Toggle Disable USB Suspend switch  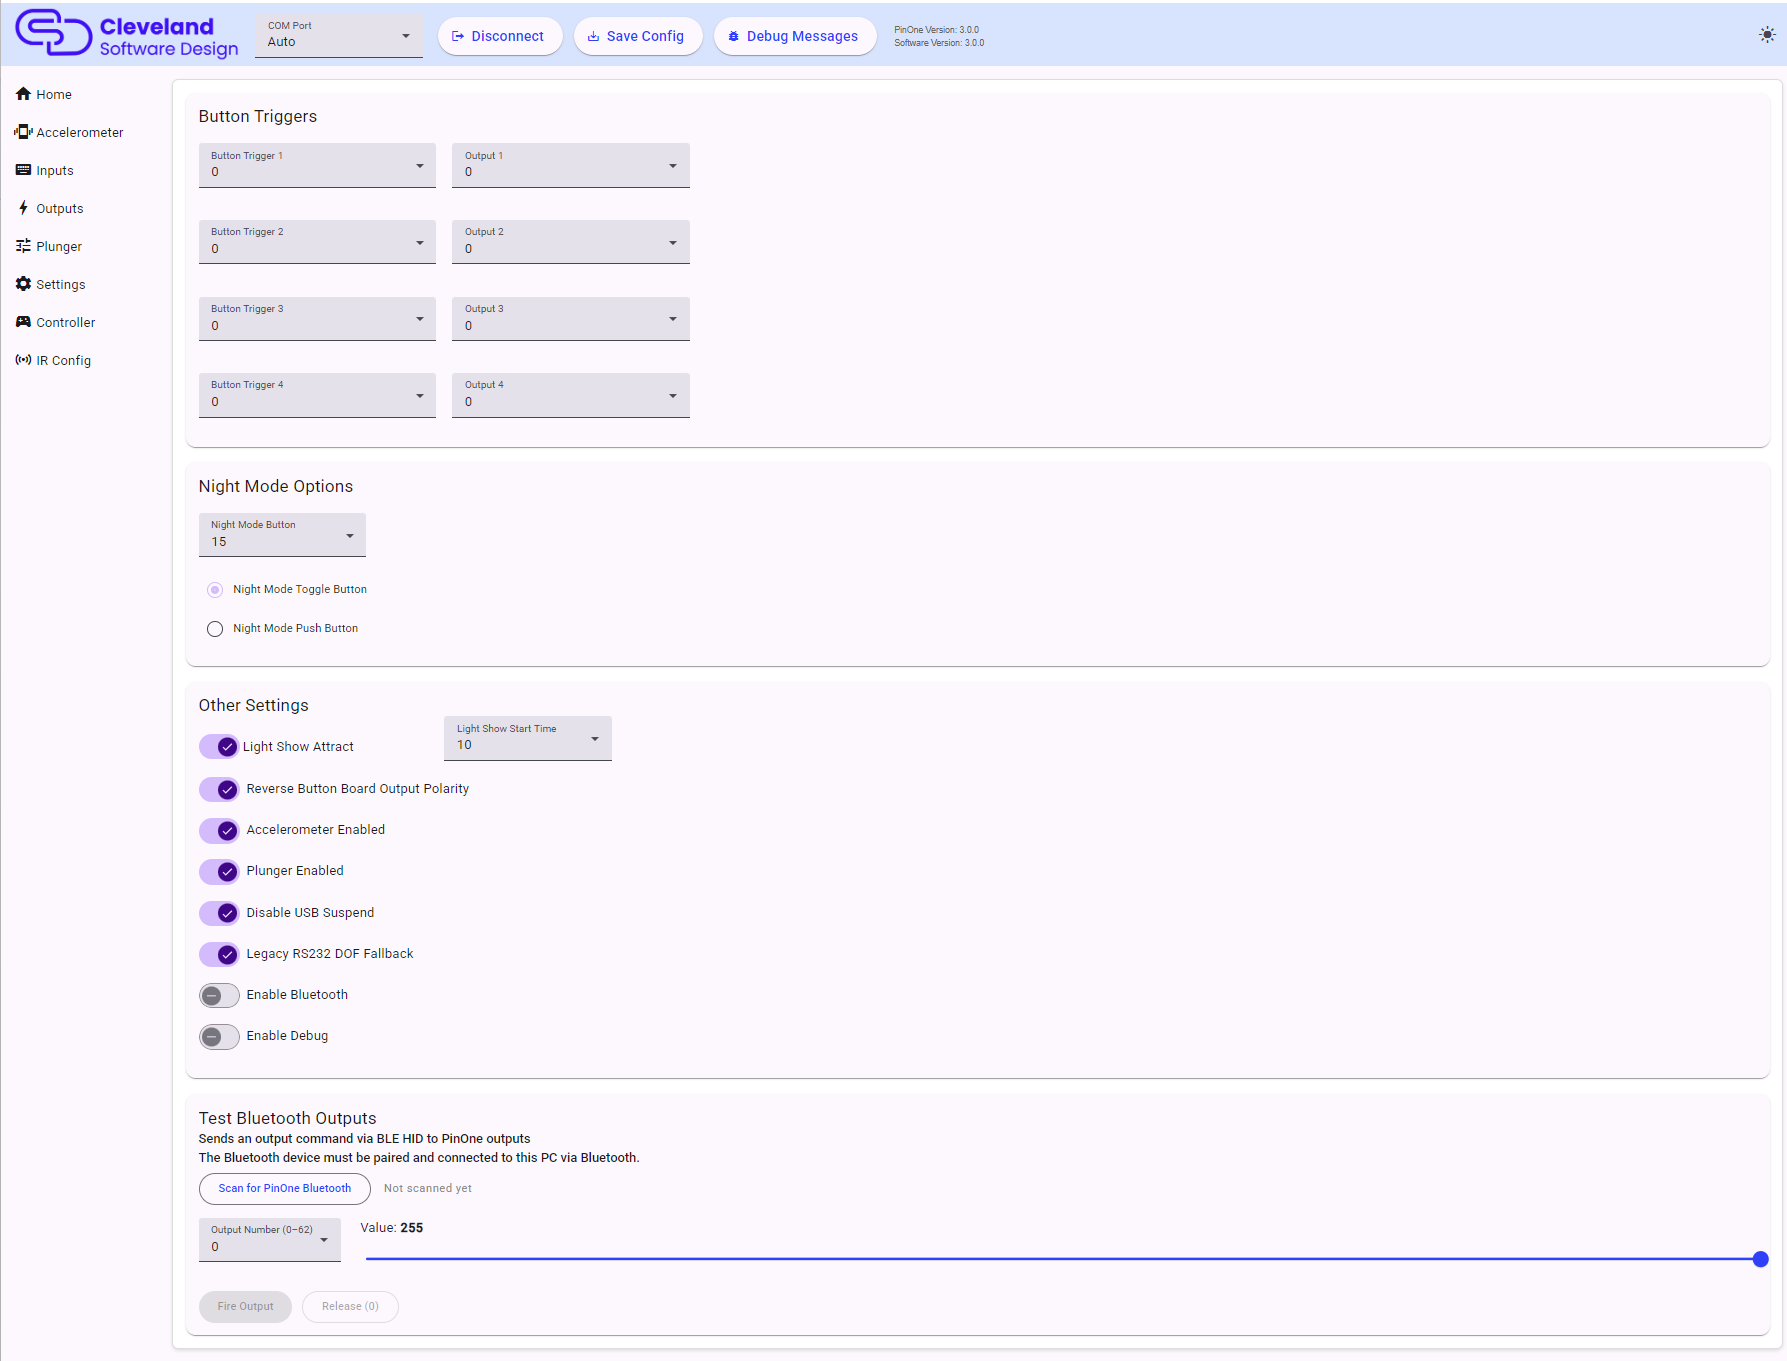pyautogui.click(x=219, y=913)
